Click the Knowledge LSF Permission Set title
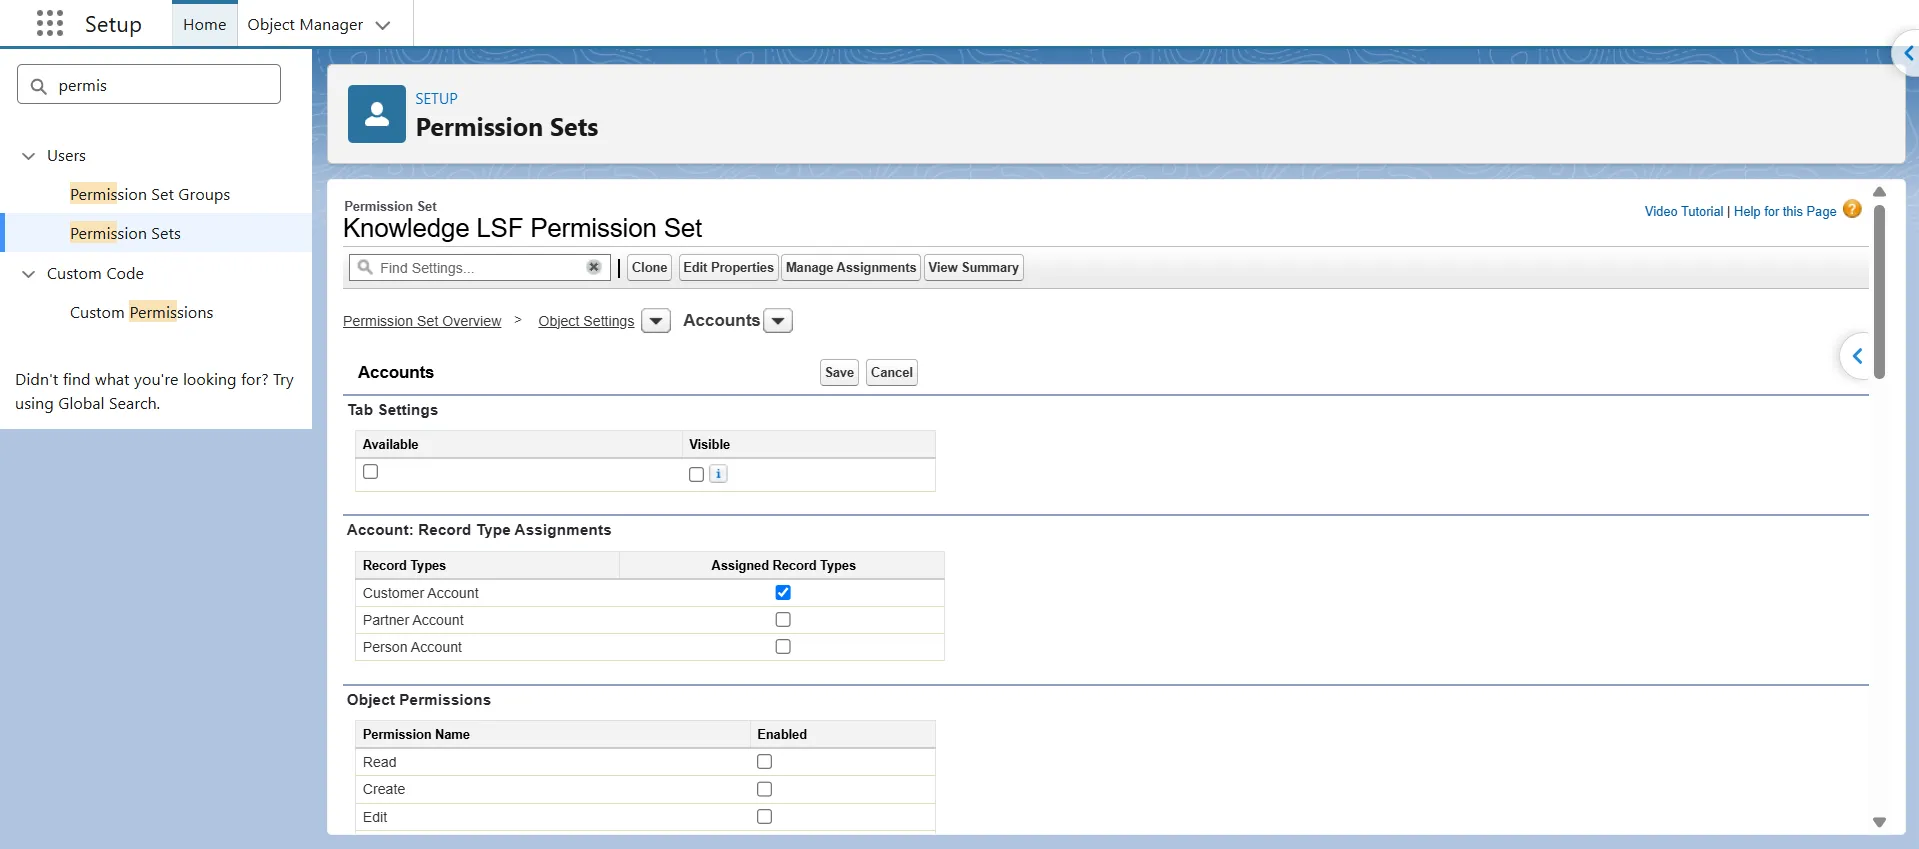This screenshot has height=849, width=1919. pyautogui.click(x=522, y=228)
